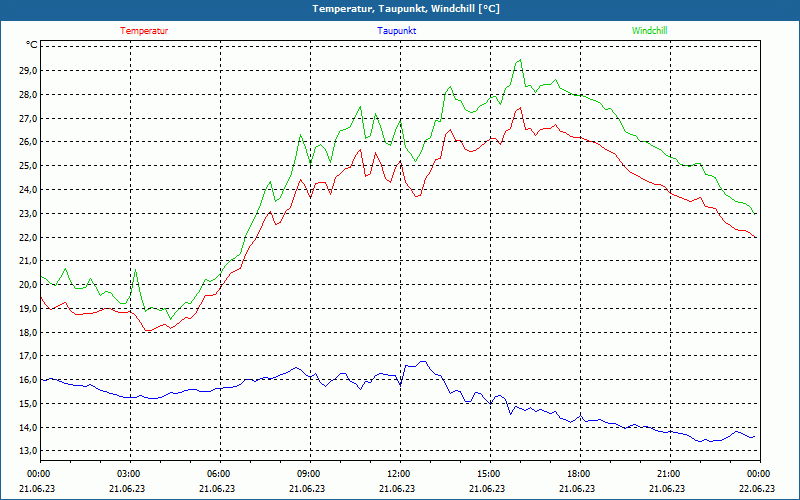This screenshot has width=800, height=500.
Task: Click the 25,0 y-axis value
Action: click(x=29, y=166)
